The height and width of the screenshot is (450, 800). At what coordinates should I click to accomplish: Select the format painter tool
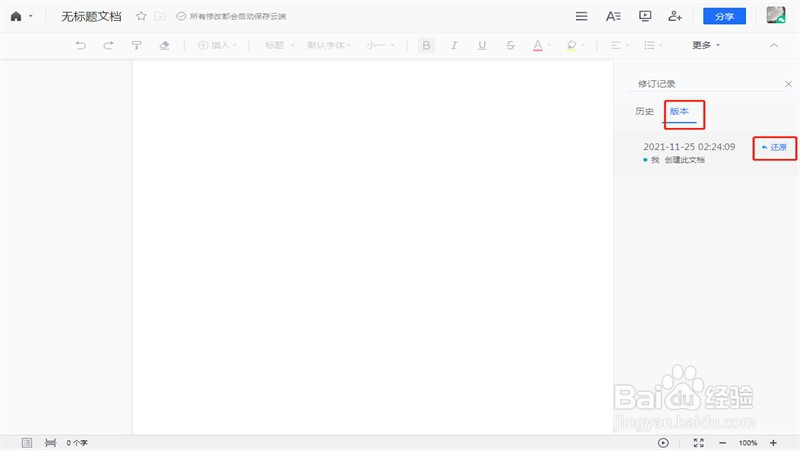coord(136,45)
